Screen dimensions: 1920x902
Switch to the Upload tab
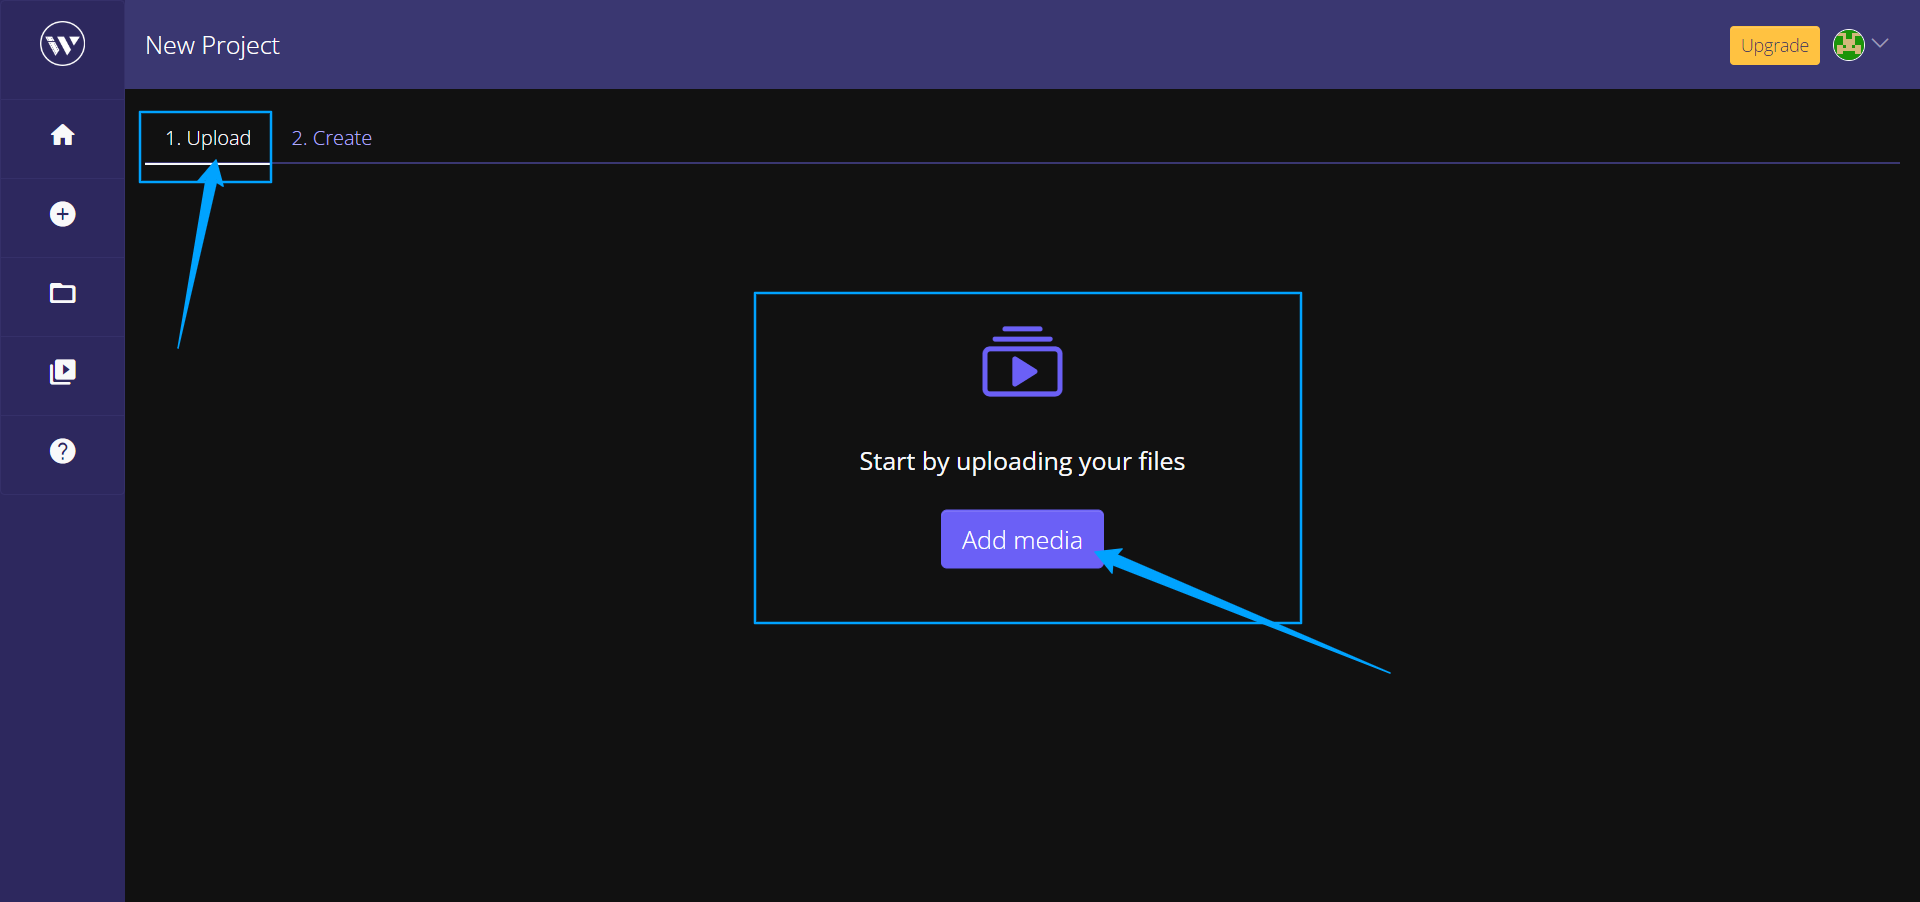(x=208, y=137)
